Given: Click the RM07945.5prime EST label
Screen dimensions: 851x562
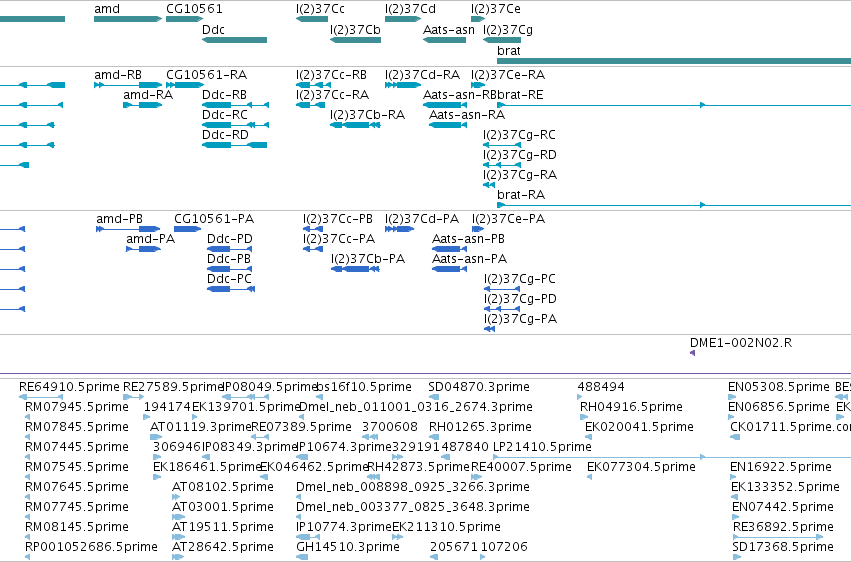Looking at the screenshot, I should (77, 407).
